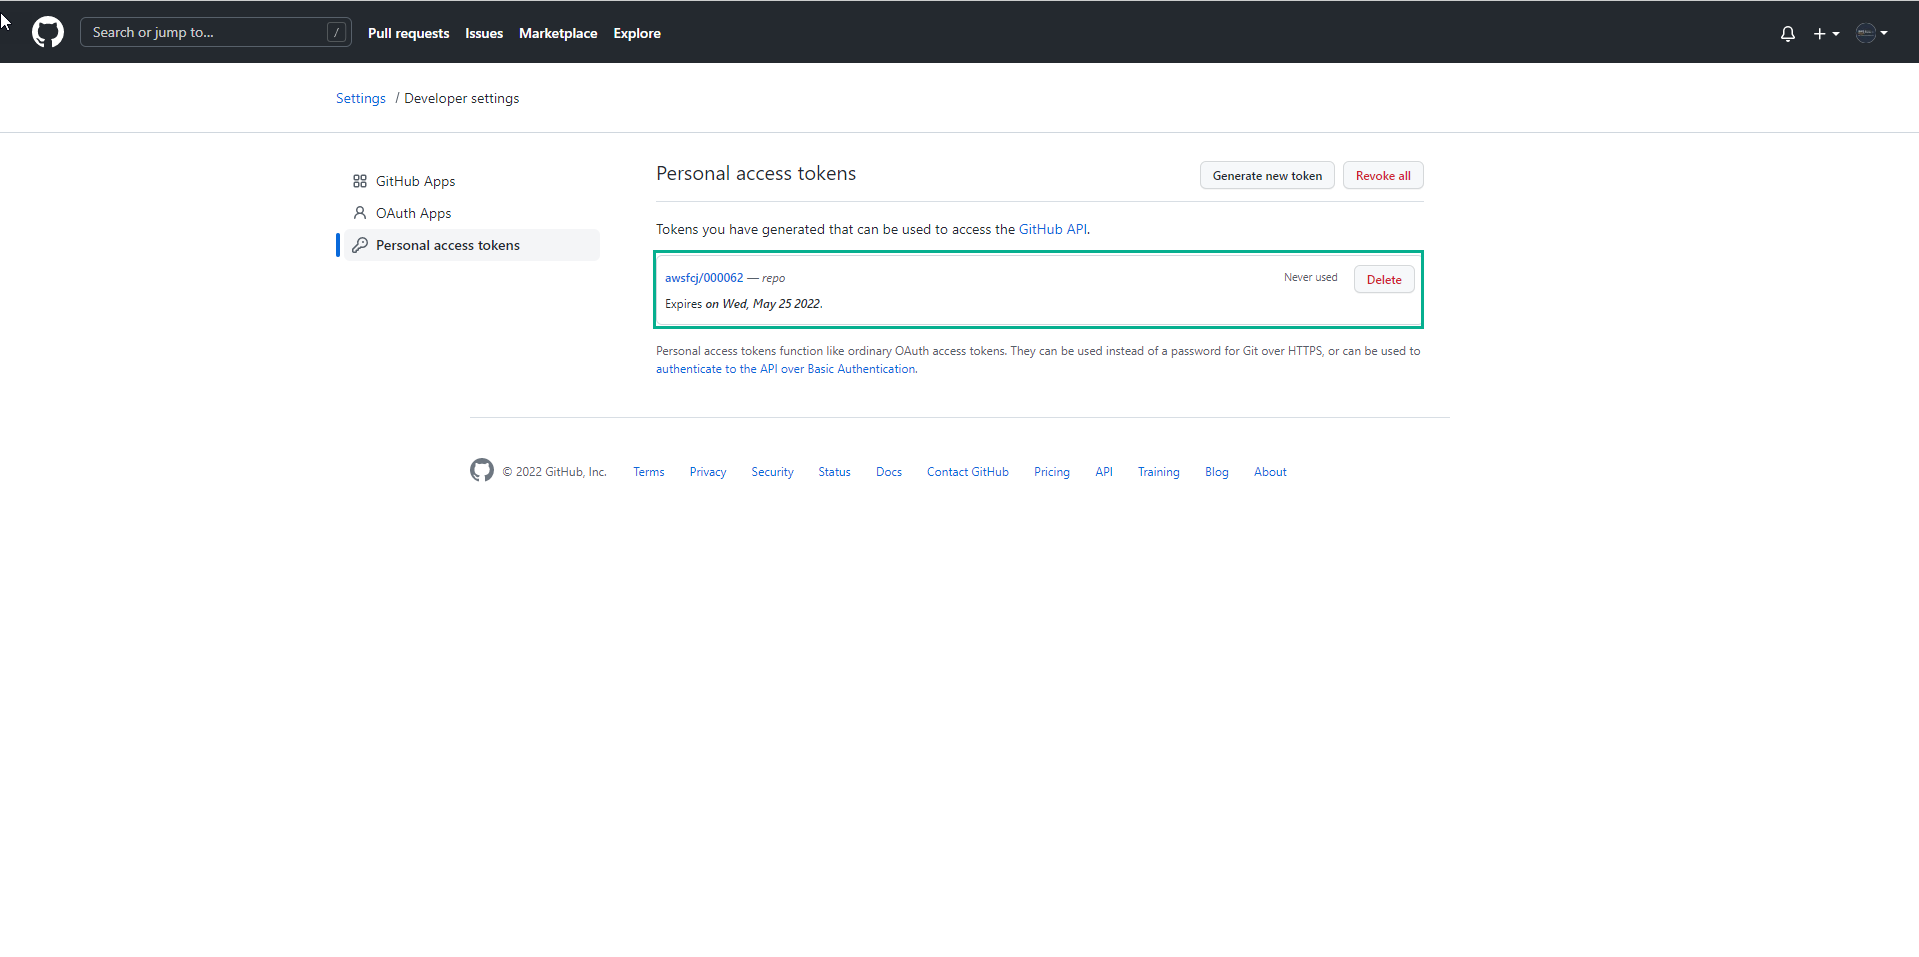
Task: Expand the plus create-new menu
Action: point(1826,33)
